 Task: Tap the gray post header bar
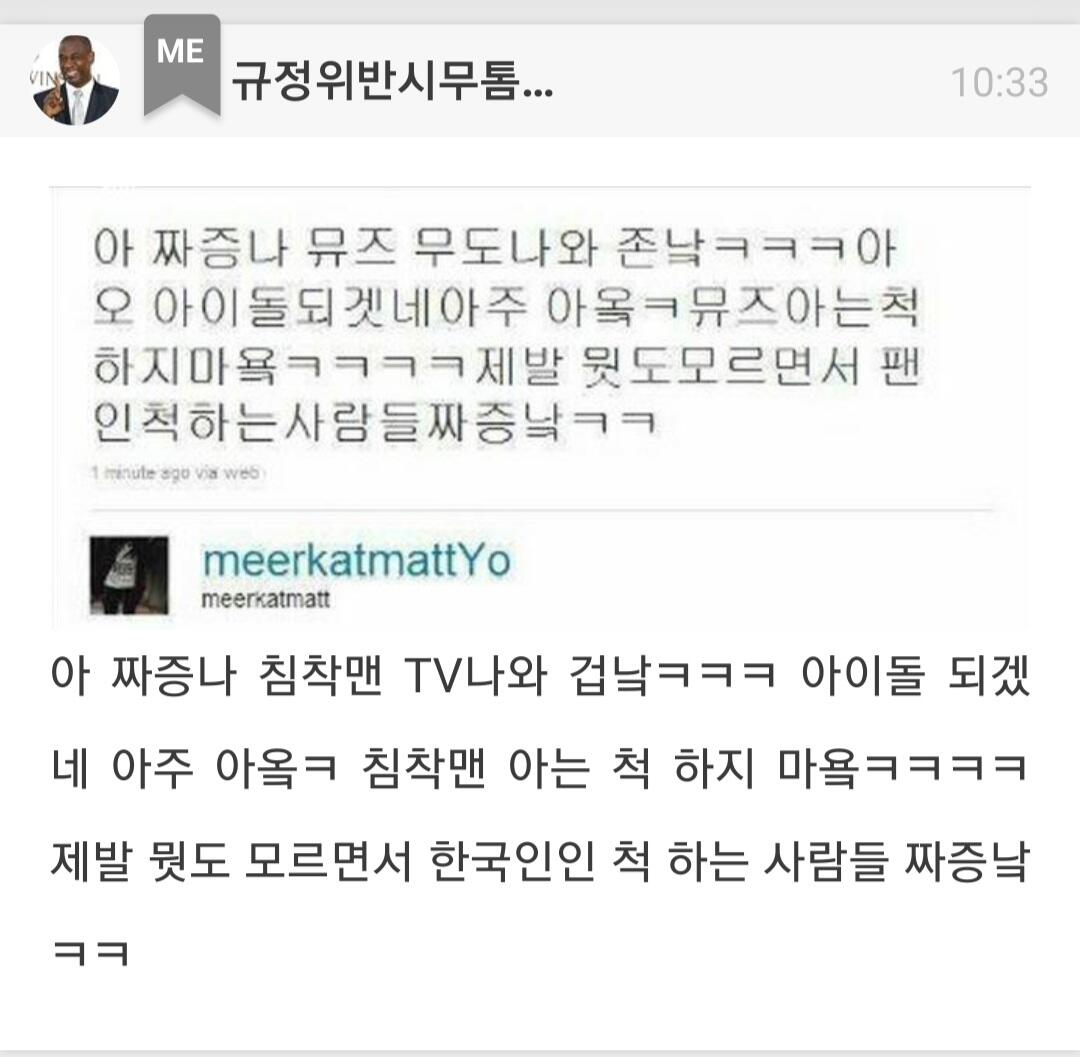point(540,81)
